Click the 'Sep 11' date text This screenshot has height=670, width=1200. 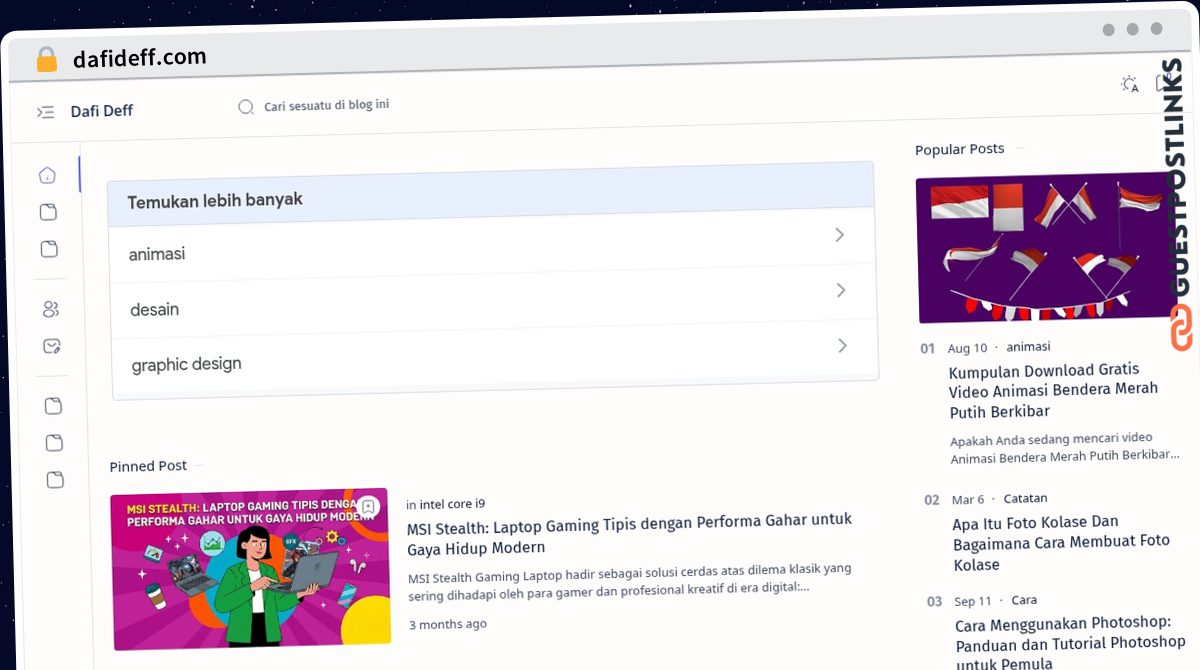click(x=973, y=601)
